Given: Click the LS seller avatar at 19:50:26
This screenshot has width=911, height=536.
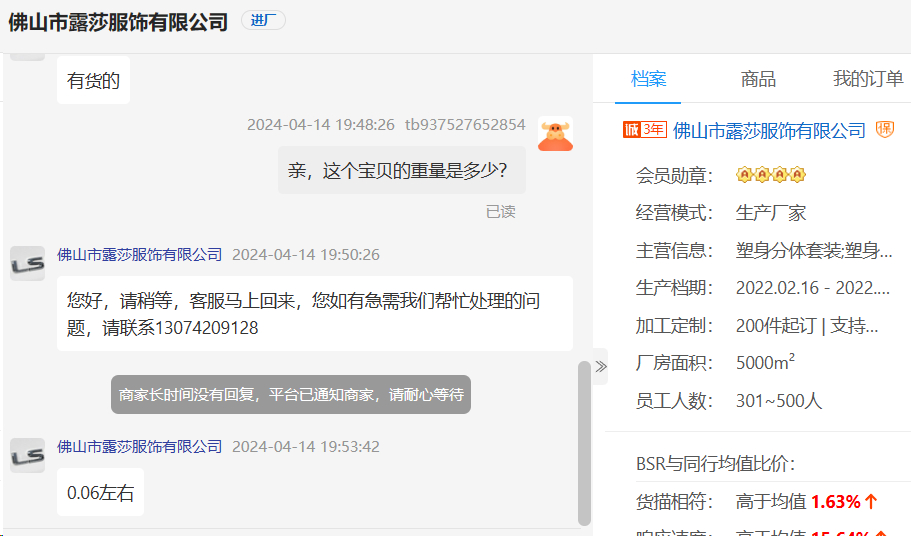Looking at the screenshot, I should pyautogui.click(x=27, y=264).
